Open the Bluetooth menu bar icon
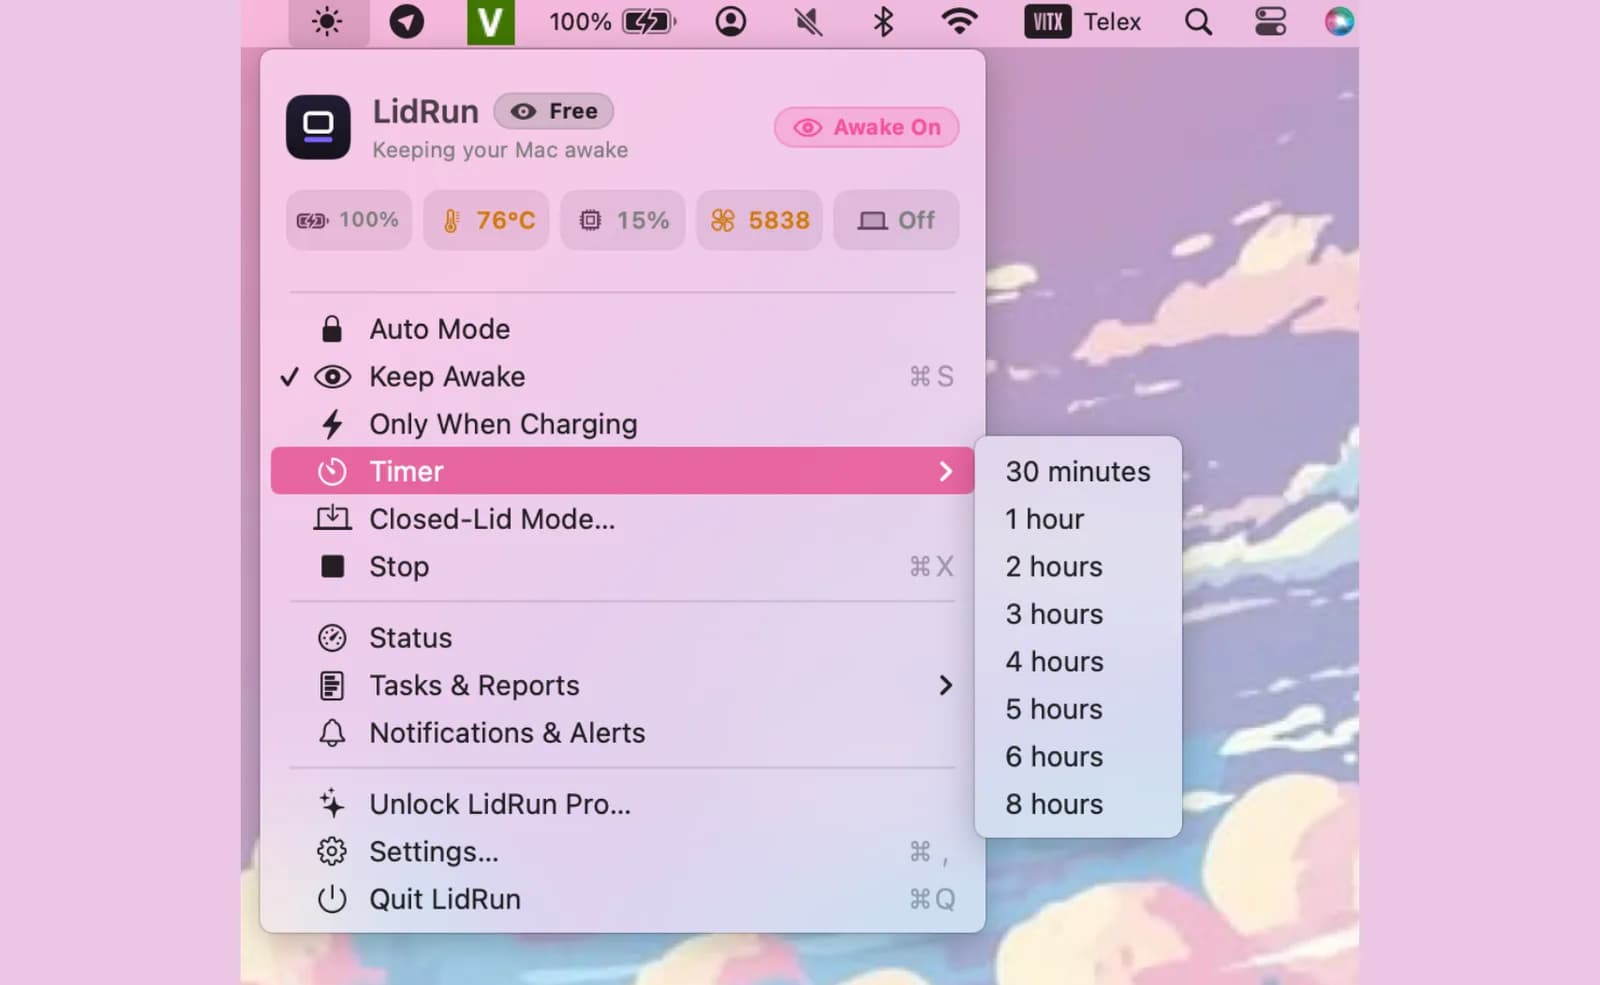This screenshot has height=985, width=1600. (883, 21)
